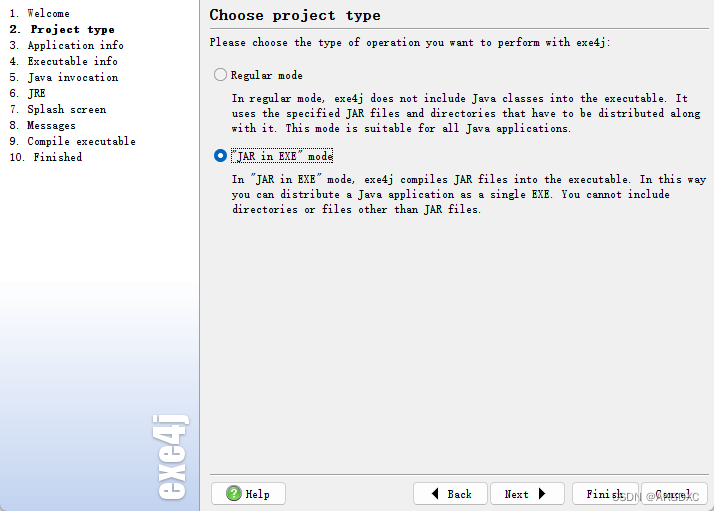Click the exe4j vertical logo
This screenshot has width=714, height=511.
[171, 457]
